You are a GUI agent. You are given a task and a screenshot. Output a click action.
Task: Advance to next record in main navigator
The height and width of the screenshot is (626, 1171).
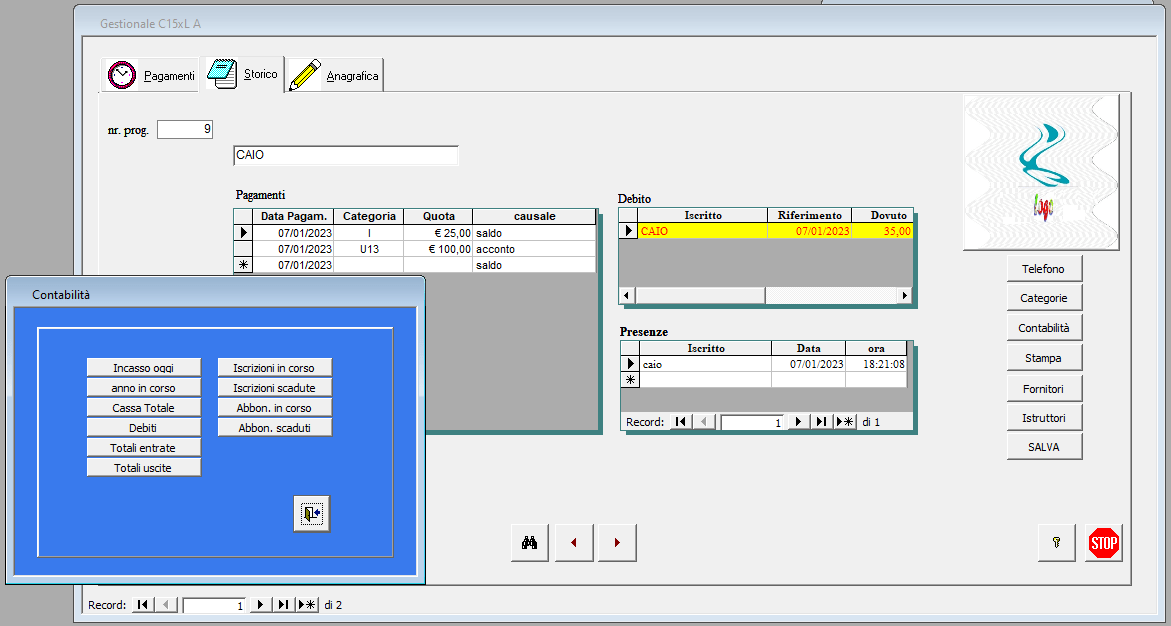click(x=261, y=605)
